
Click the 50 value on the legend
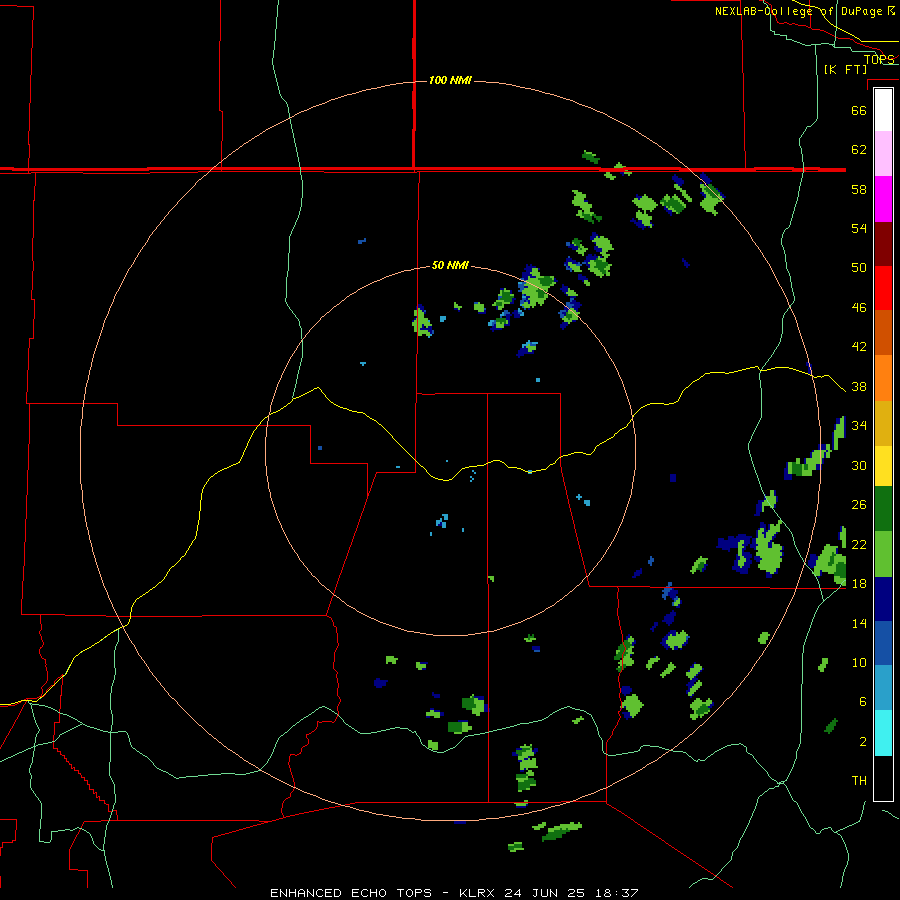pos(859,268)
